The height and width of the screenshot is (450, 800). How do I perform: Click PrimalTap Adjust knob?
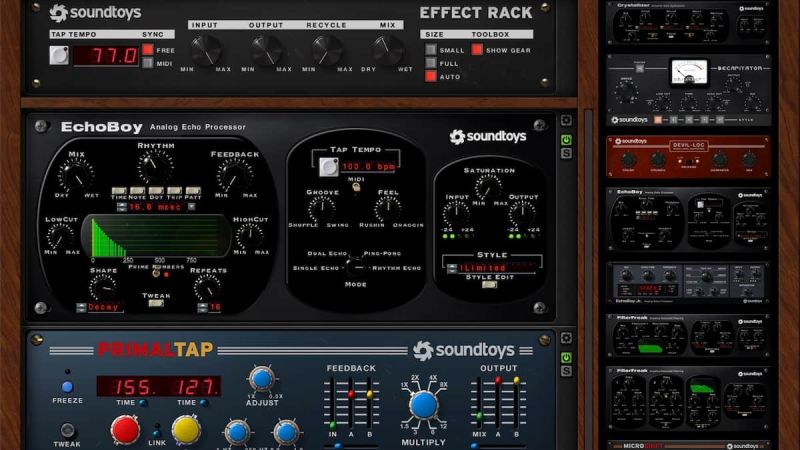[x=262, y=379]
